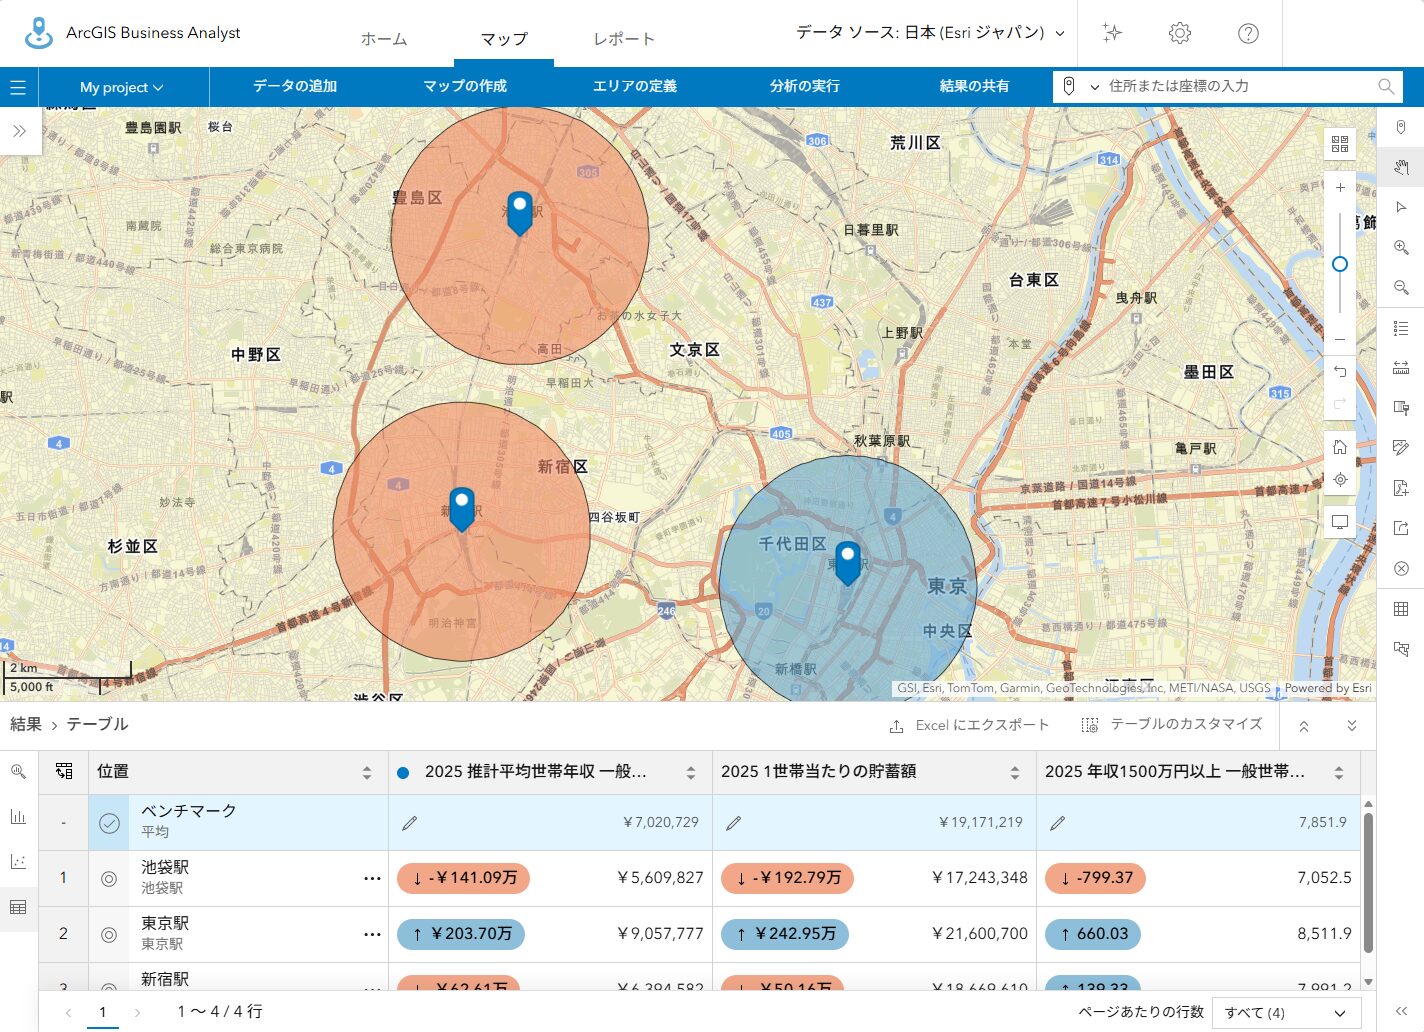
Task: Open the My project dropdown
Action: [x=122, y=87]
